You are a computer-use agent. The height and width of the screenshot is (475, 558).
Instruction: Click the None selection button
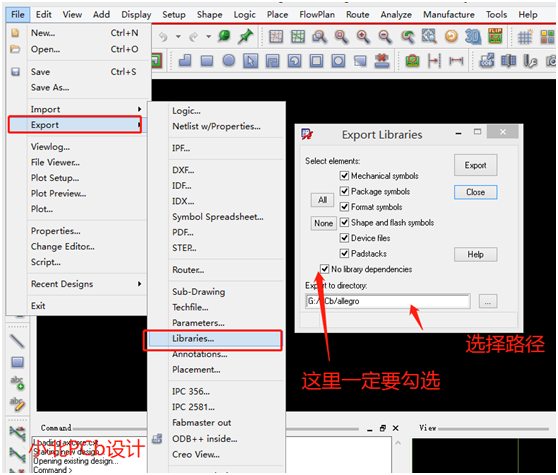coord(323,223)
